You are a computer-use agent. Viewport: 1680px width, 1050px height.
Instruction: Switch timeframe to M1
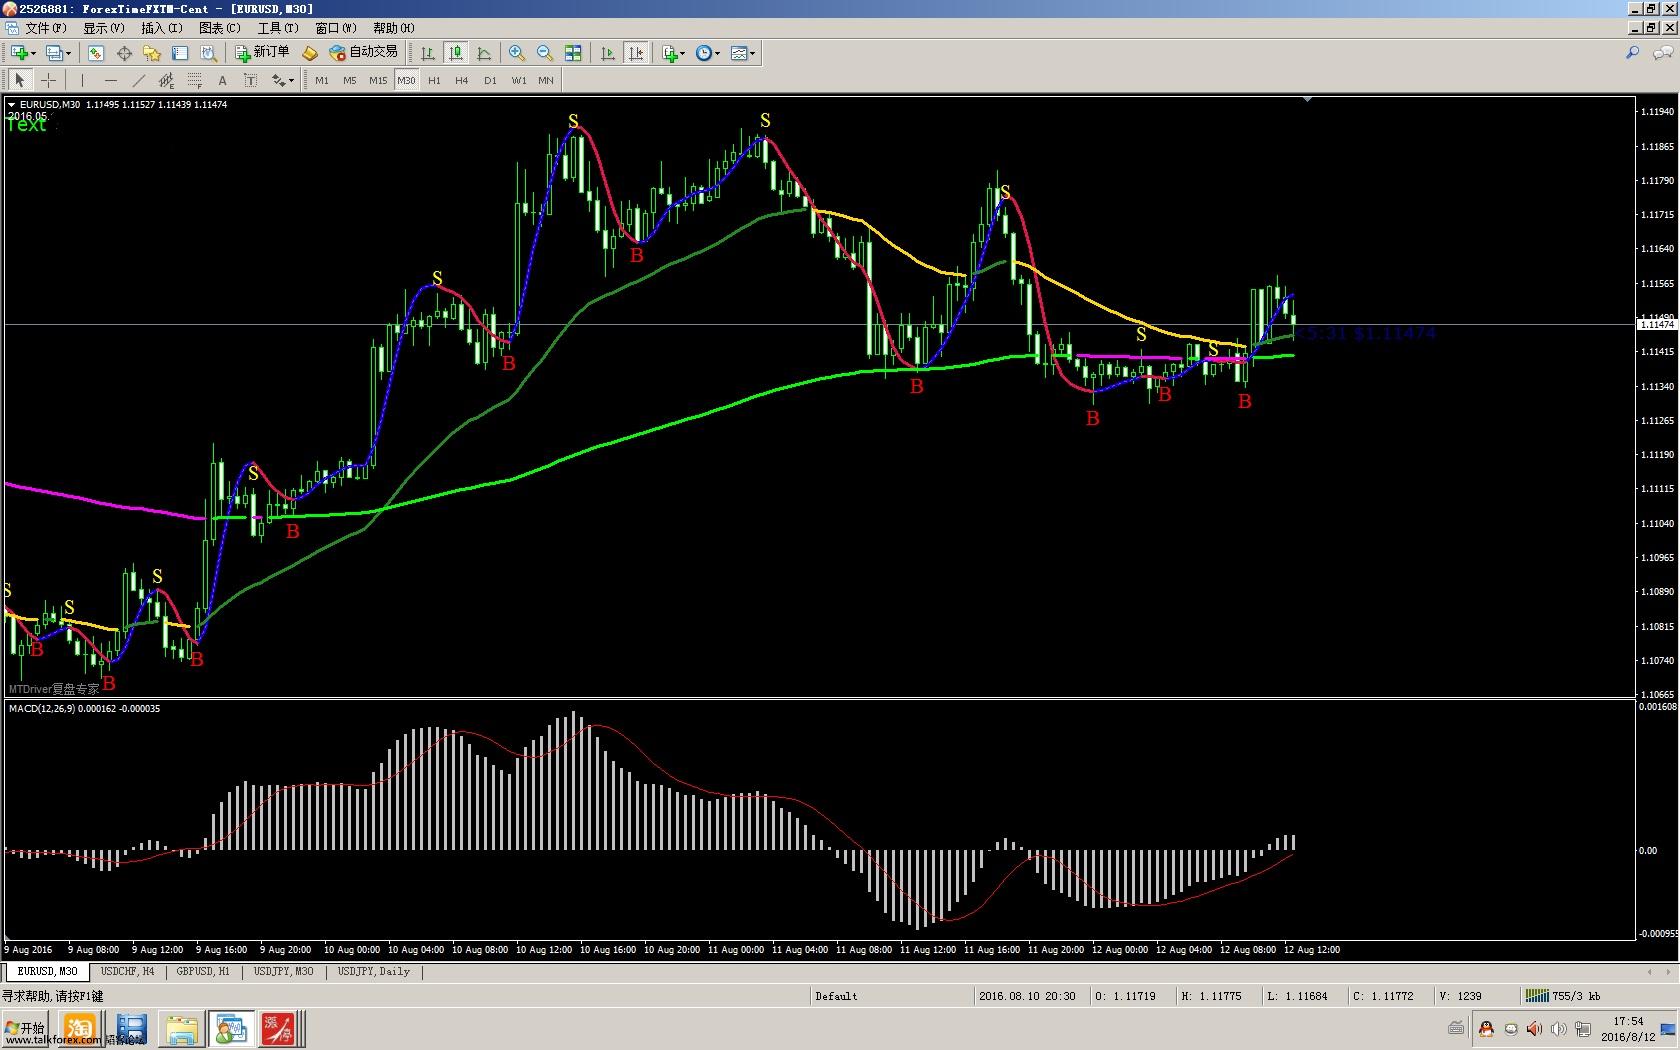click(322, 80)
